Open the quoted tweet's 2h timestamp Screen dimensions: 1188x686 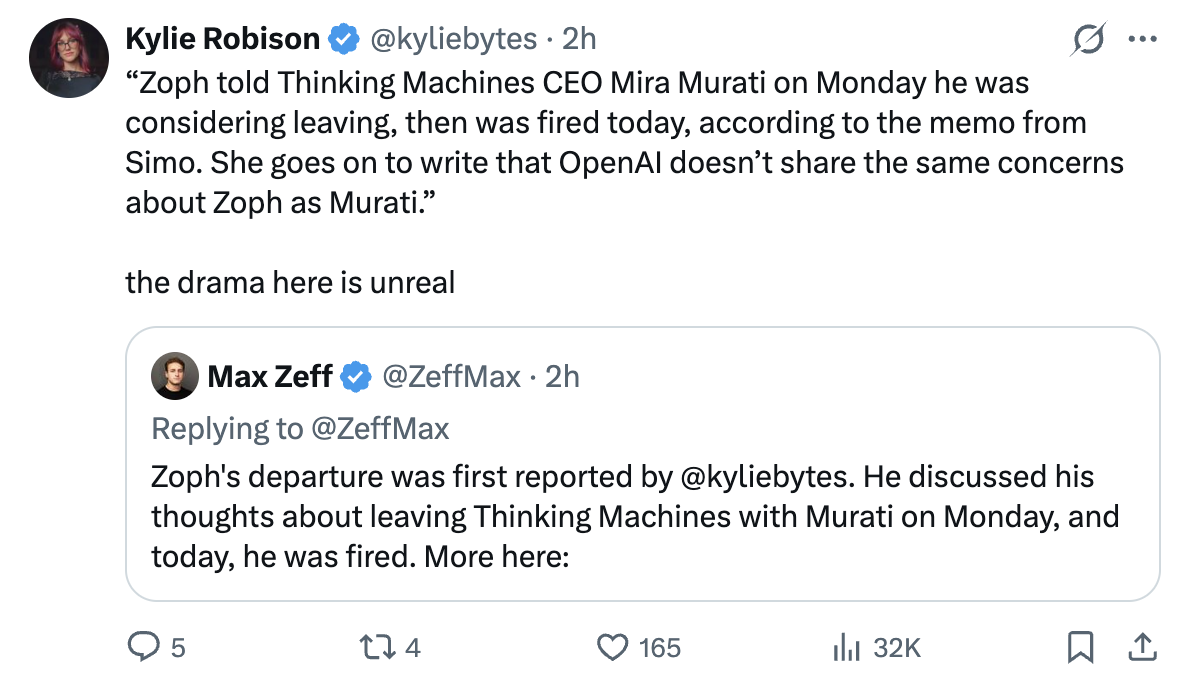[x=562, y=377]
